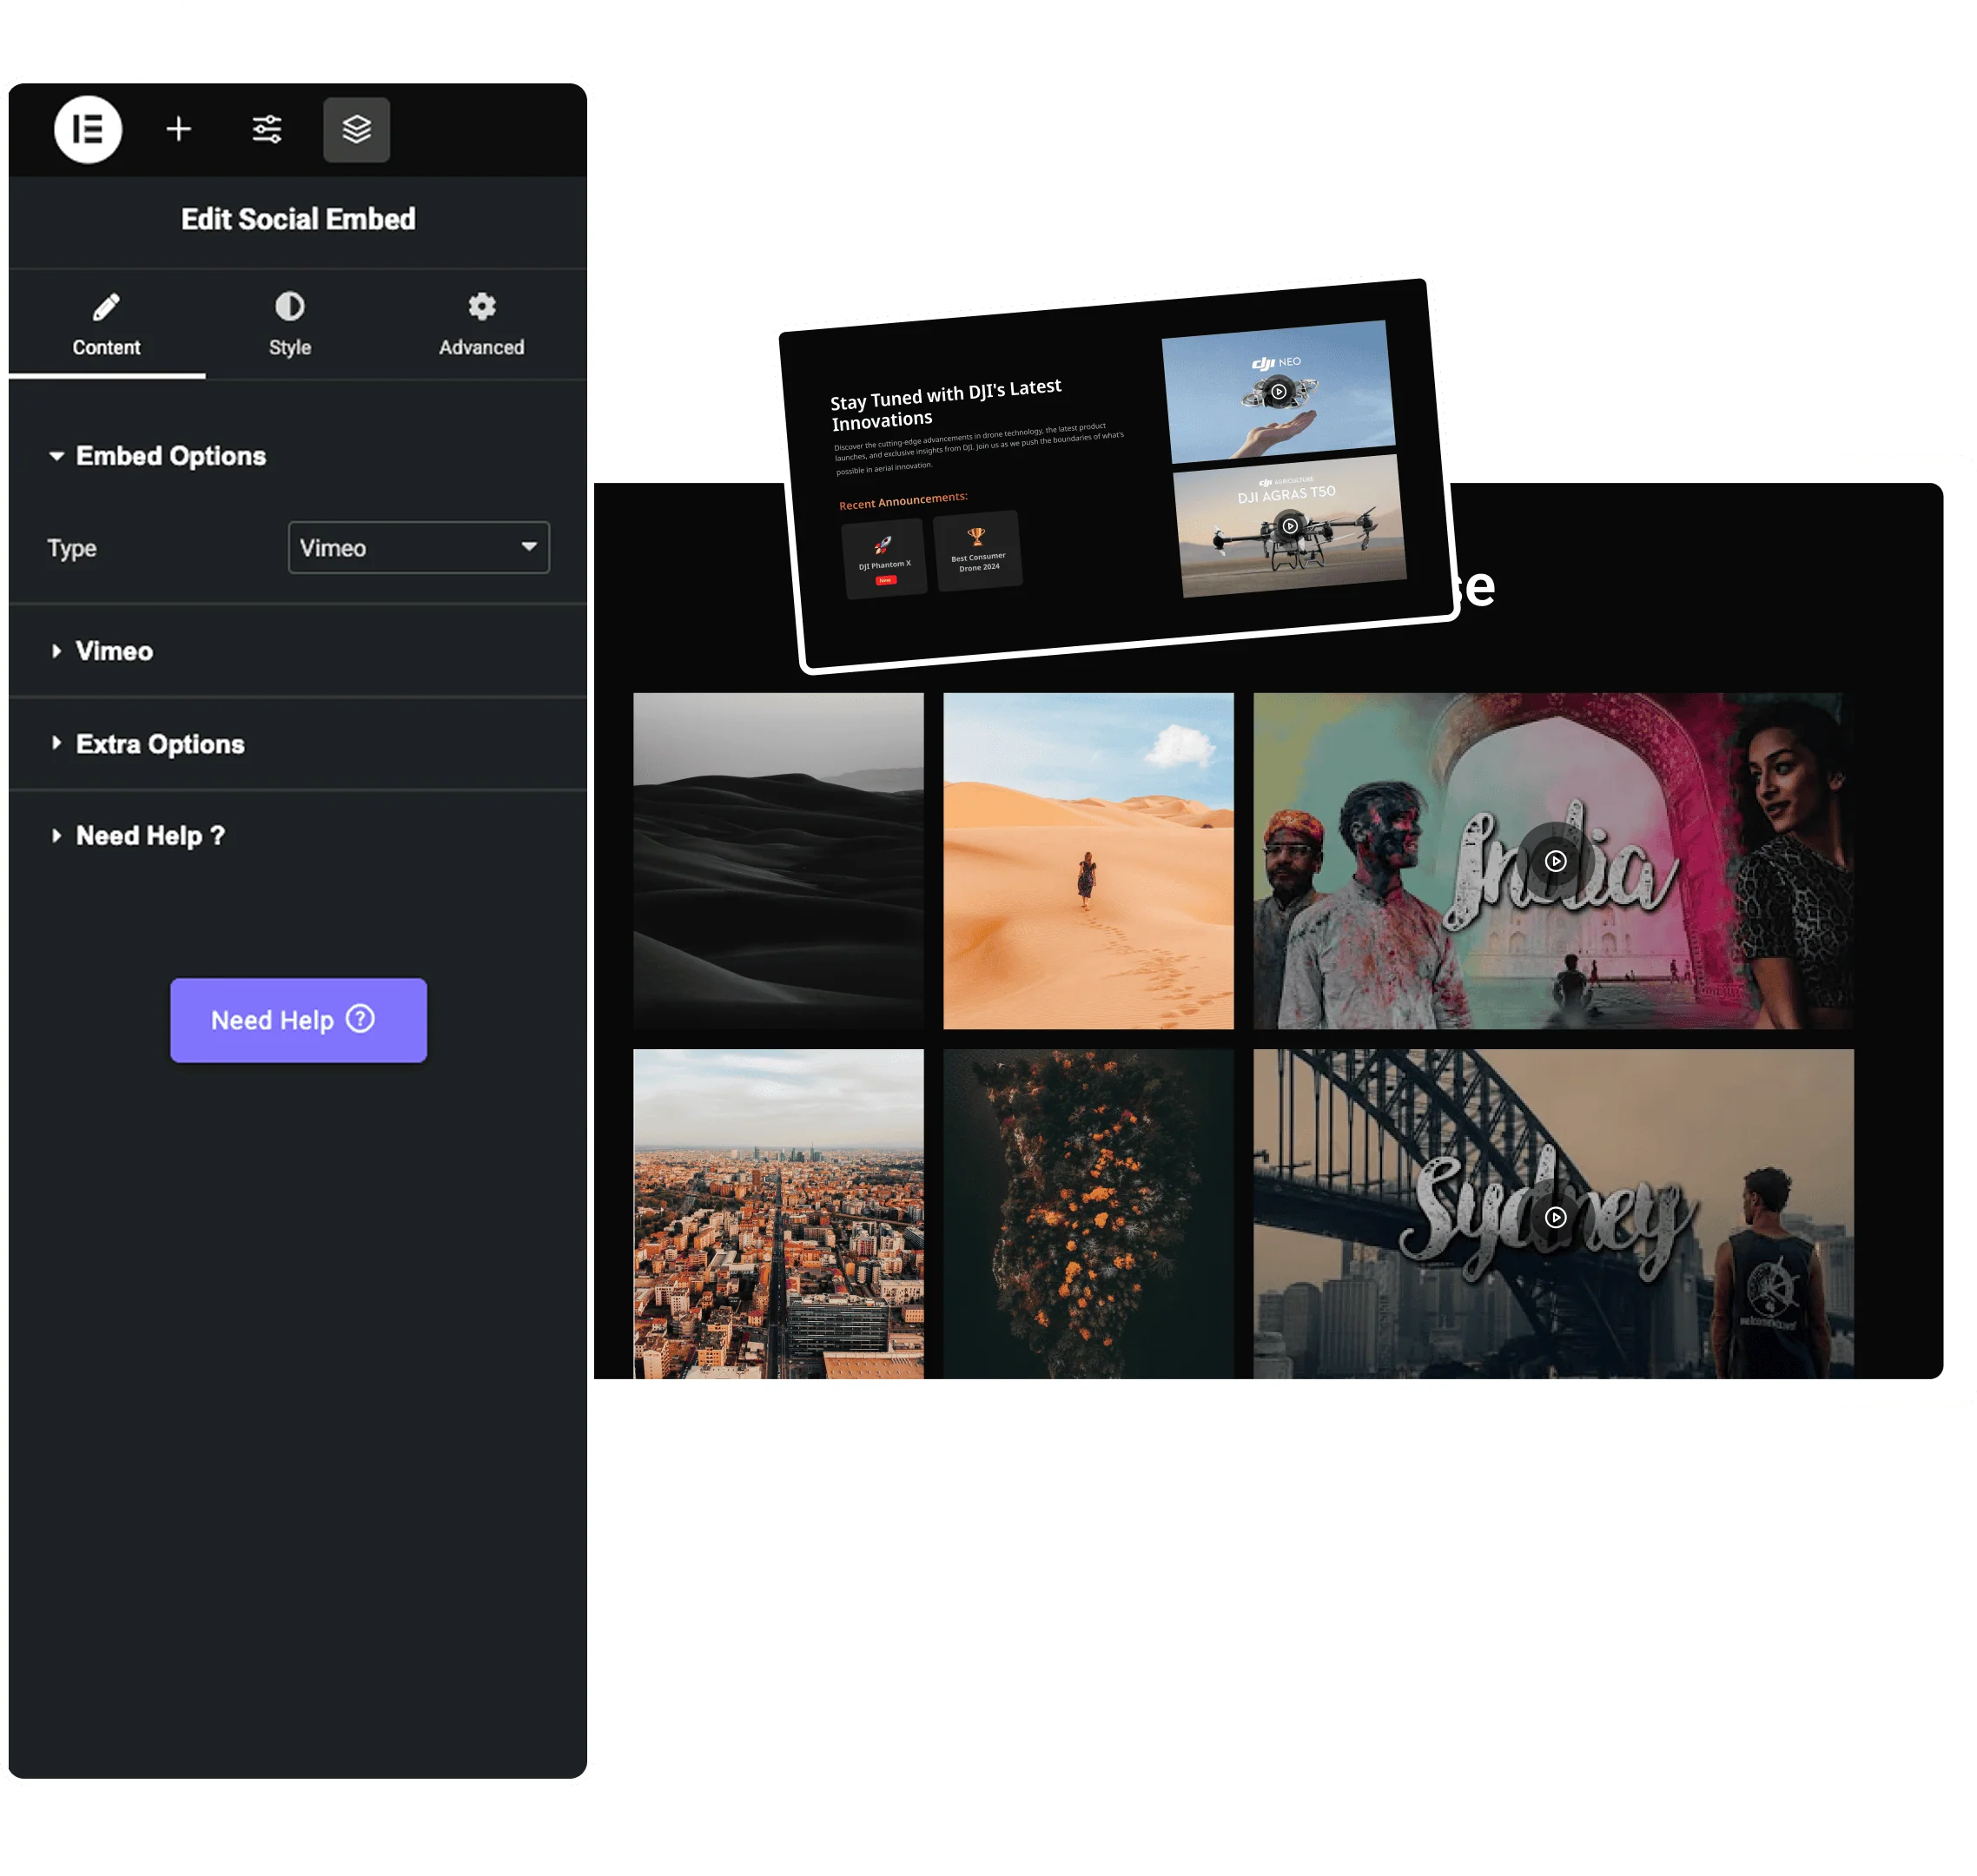Select the orange sand desert thumbnail
Viewport: 1977px width, 1876px height.
(x=1088, y=860)
